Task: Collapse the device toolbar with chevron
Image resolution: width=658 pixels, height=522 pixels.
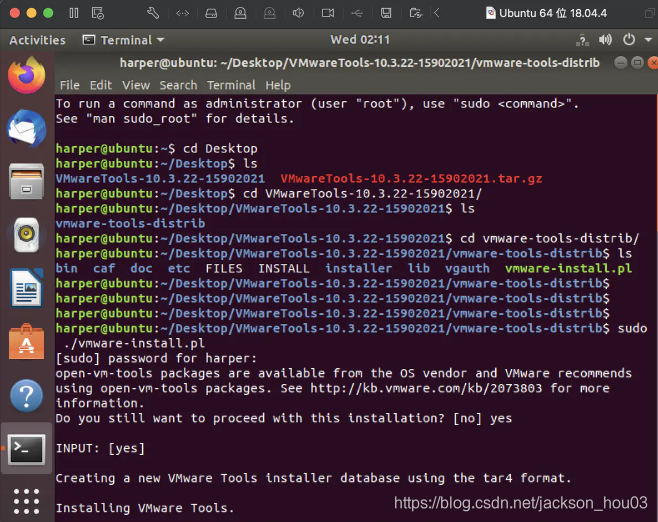Action: 436,13
